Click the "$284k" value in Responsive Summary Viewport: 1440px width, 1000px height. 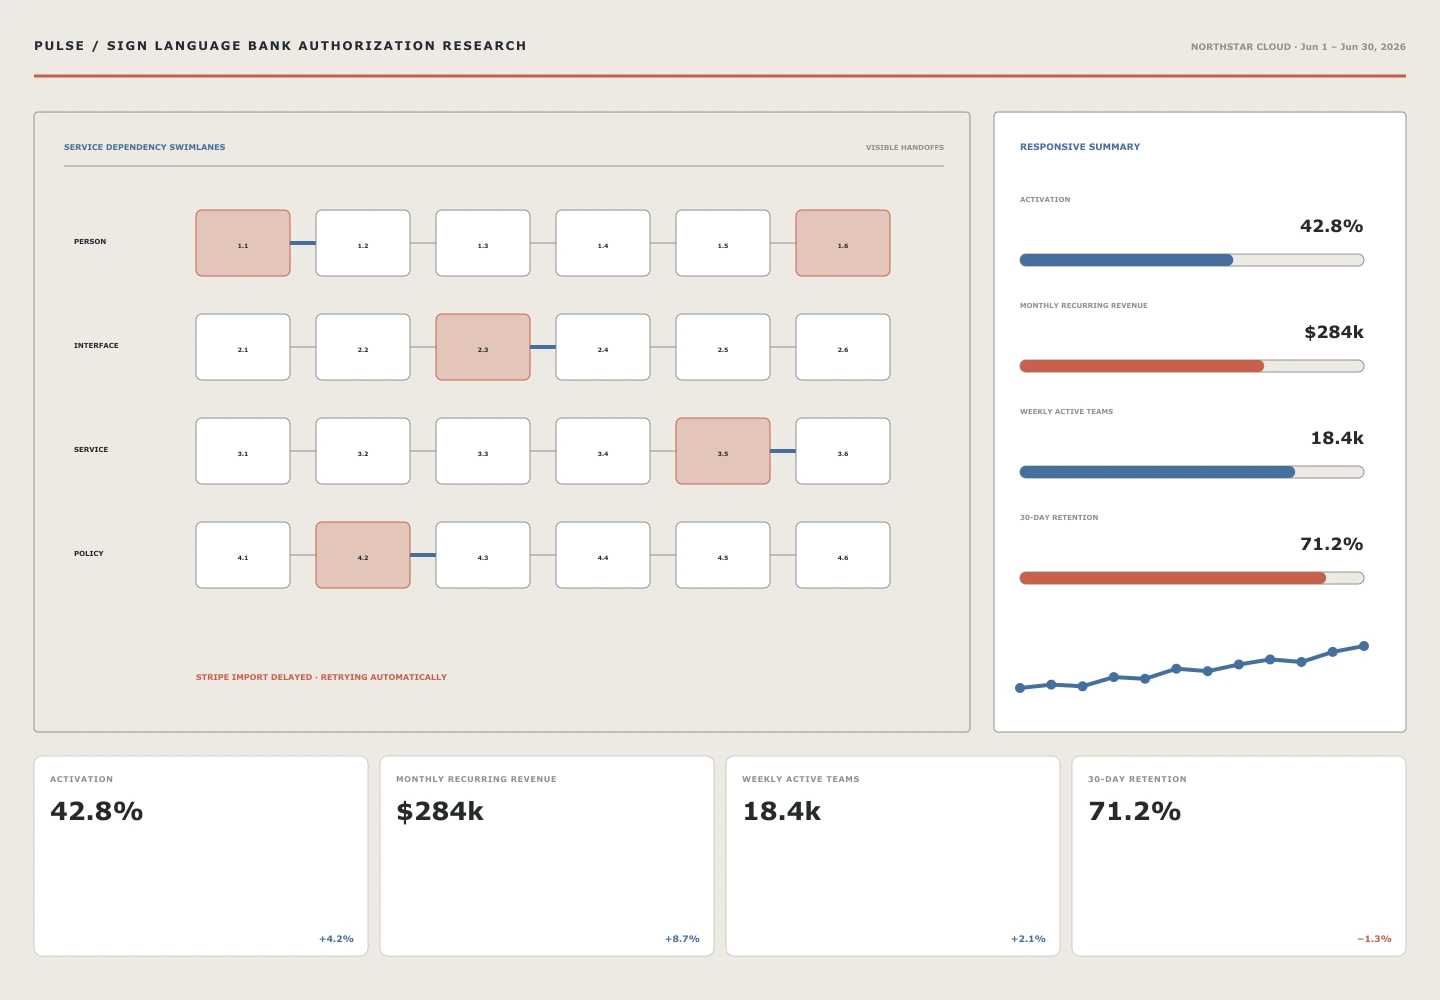pos(1334,332)
